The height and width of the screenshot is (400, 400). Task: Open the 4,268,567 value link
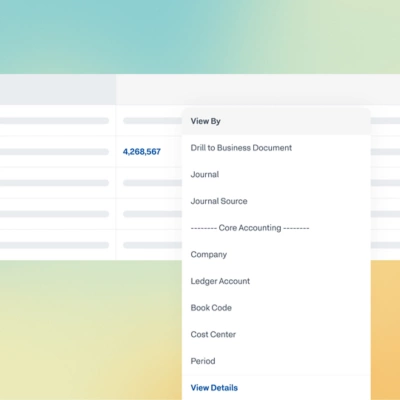click(142, 152)
